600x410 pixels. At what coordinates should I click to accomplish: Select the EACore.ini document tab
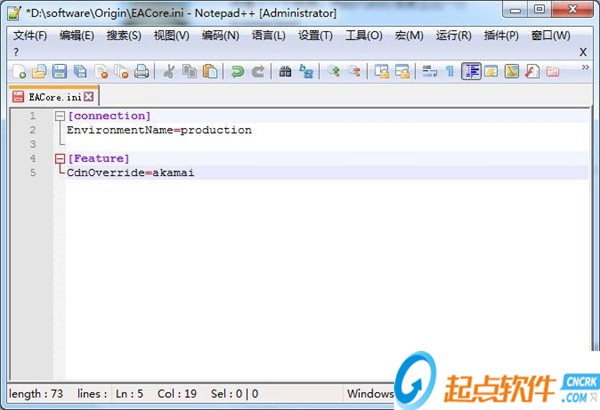[x=53, y=97]
